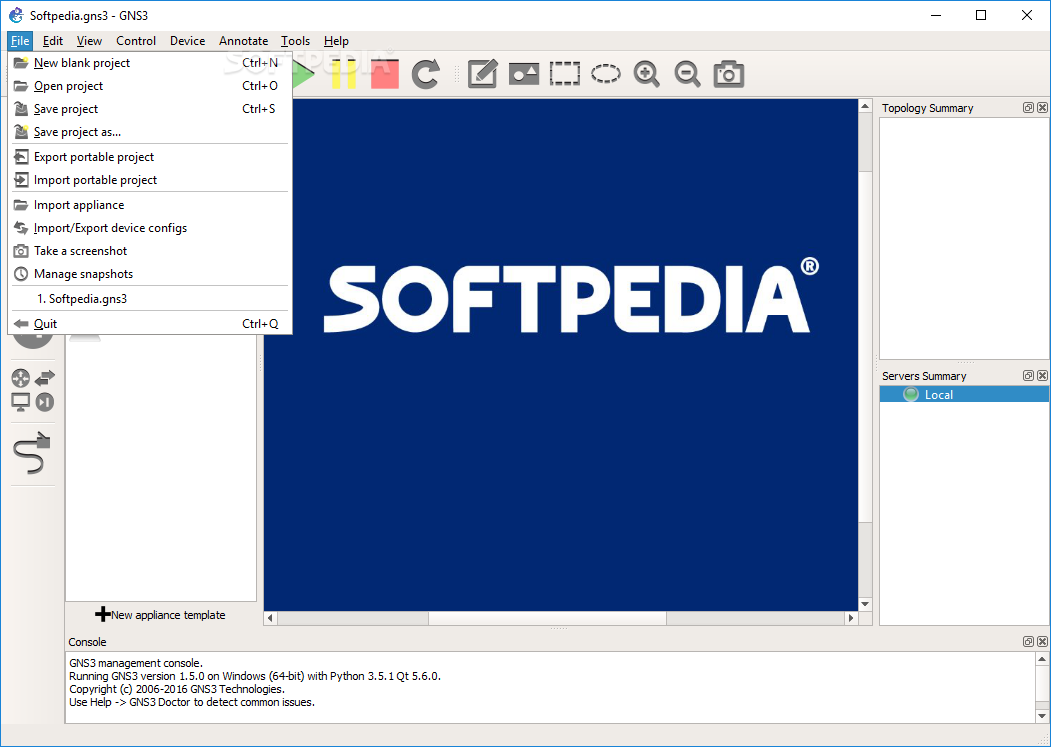
Task: Reload all devices with the circular arrow icon
Action: [426, 74]
